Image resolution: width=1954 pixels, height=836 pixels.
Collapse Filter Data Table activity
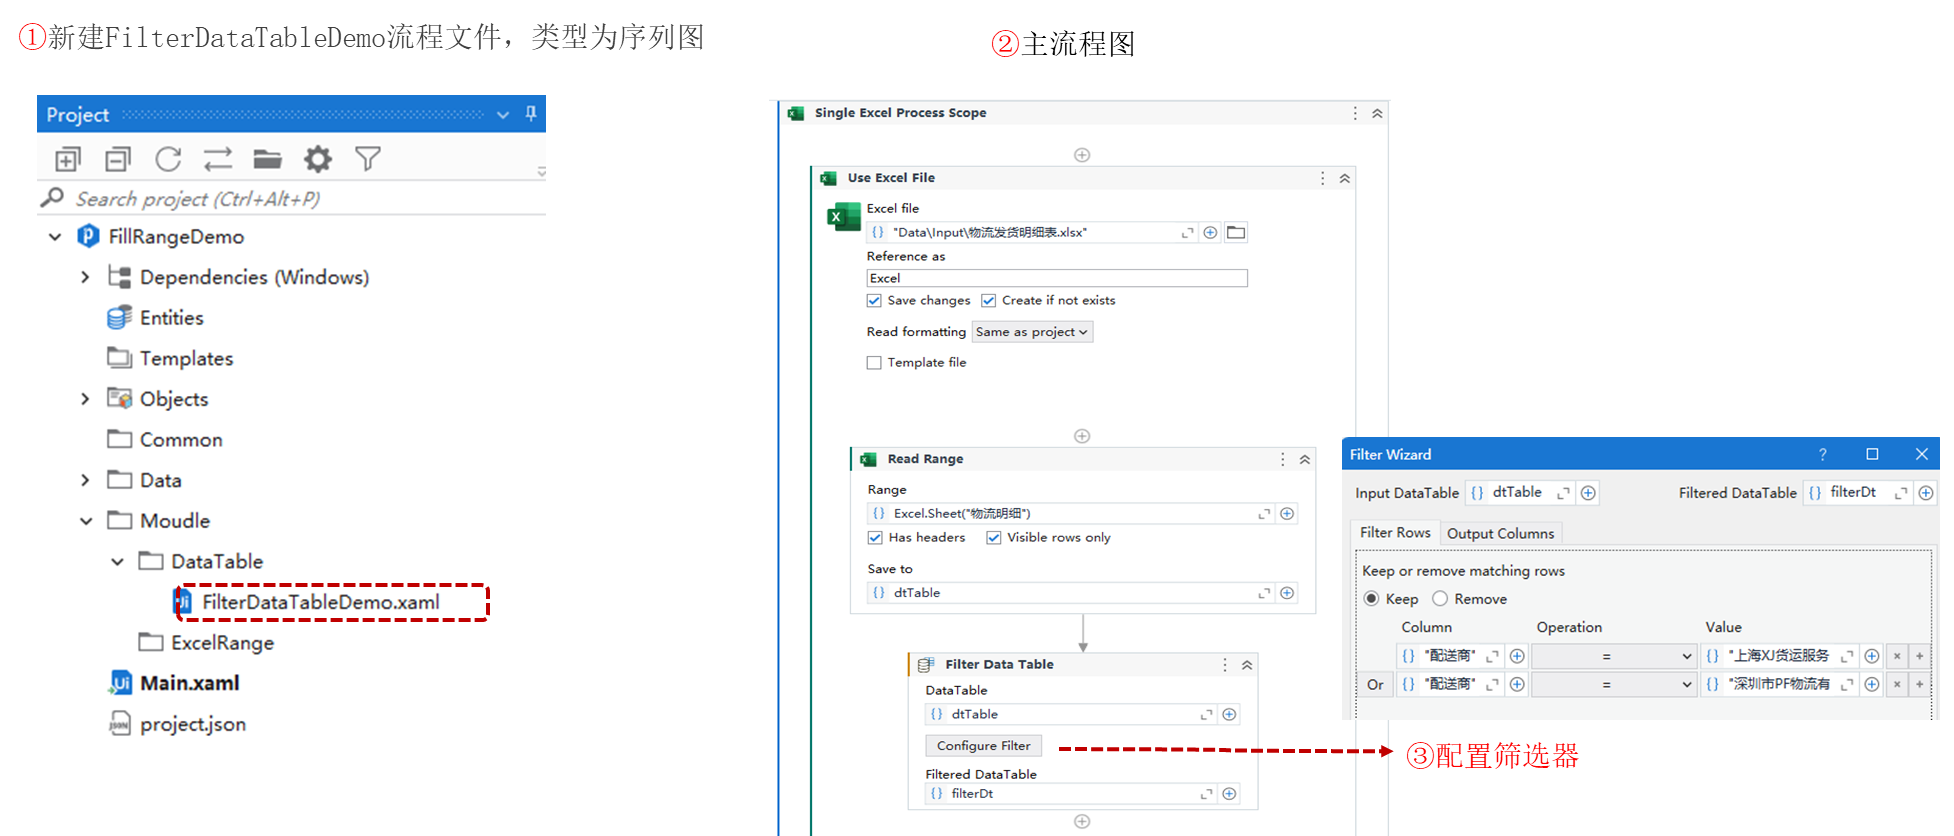point(1247,665)
